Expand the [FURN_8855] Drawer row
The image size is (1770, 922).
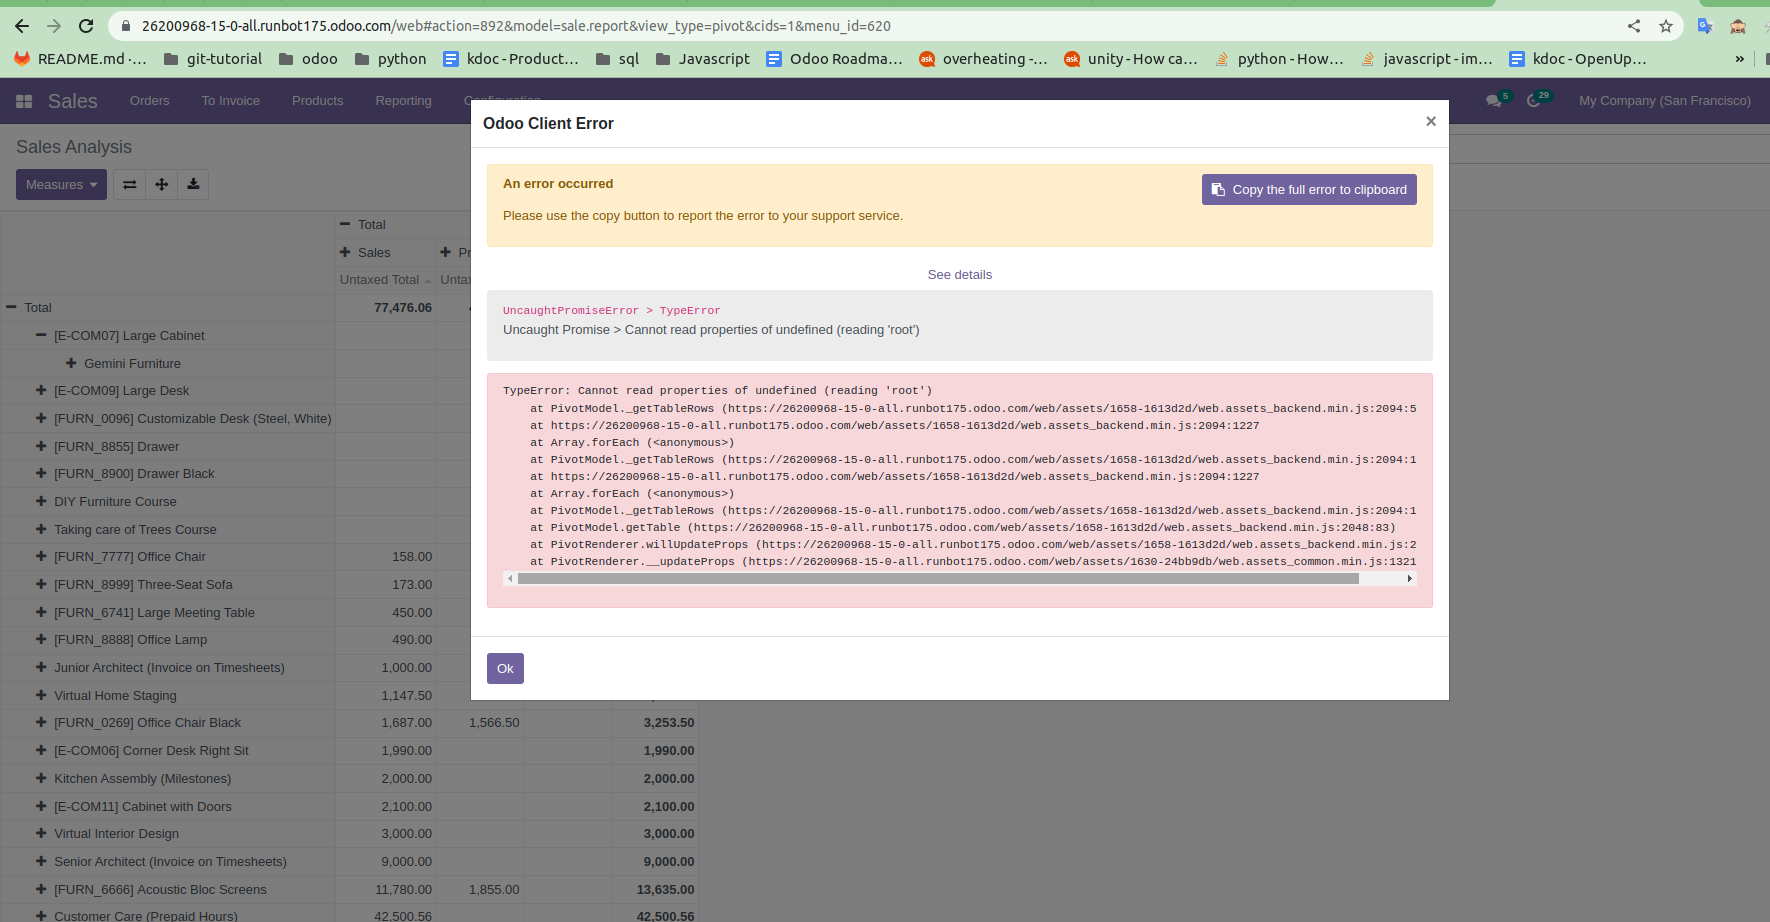[x=40, y=446]
